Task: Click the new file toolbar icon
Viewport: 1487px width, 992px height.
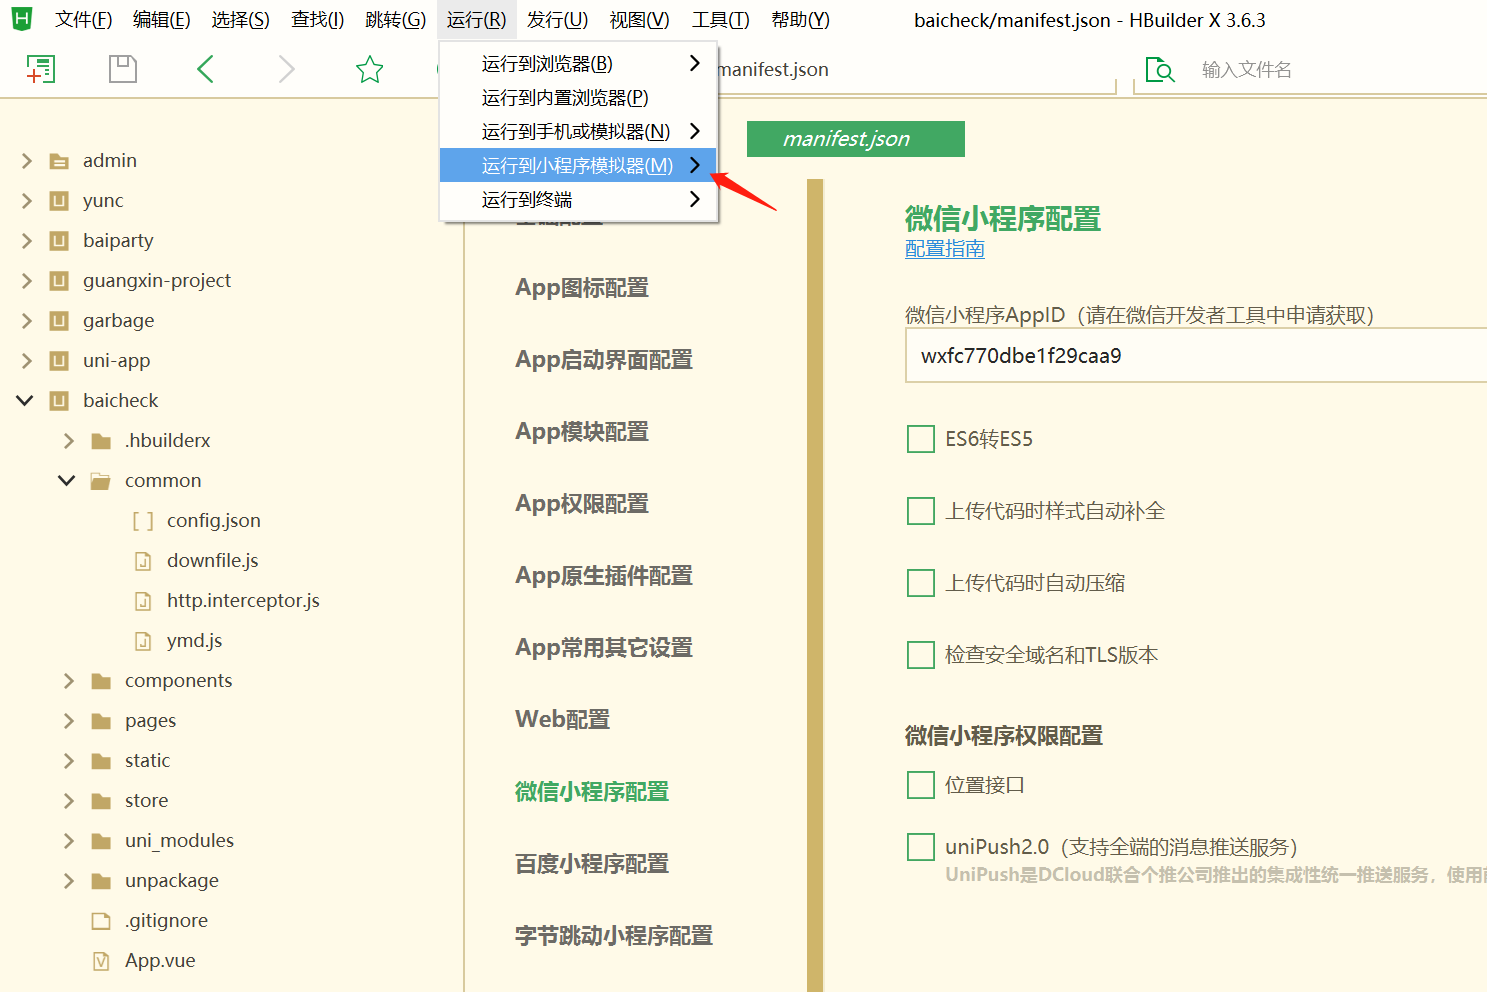Action: click(40, 69)
